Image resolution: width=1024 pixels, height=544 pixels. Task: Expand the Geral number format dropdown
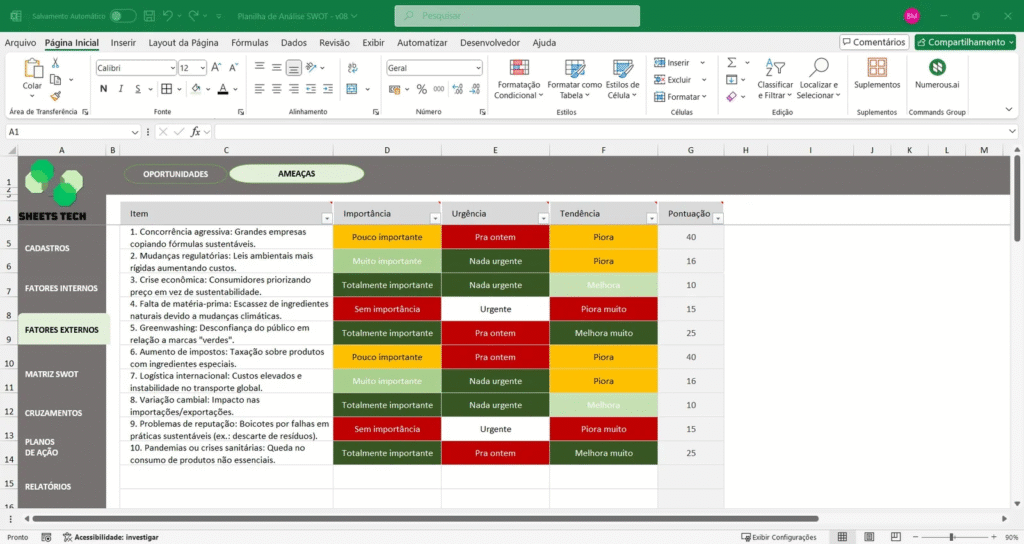(477, 68)
